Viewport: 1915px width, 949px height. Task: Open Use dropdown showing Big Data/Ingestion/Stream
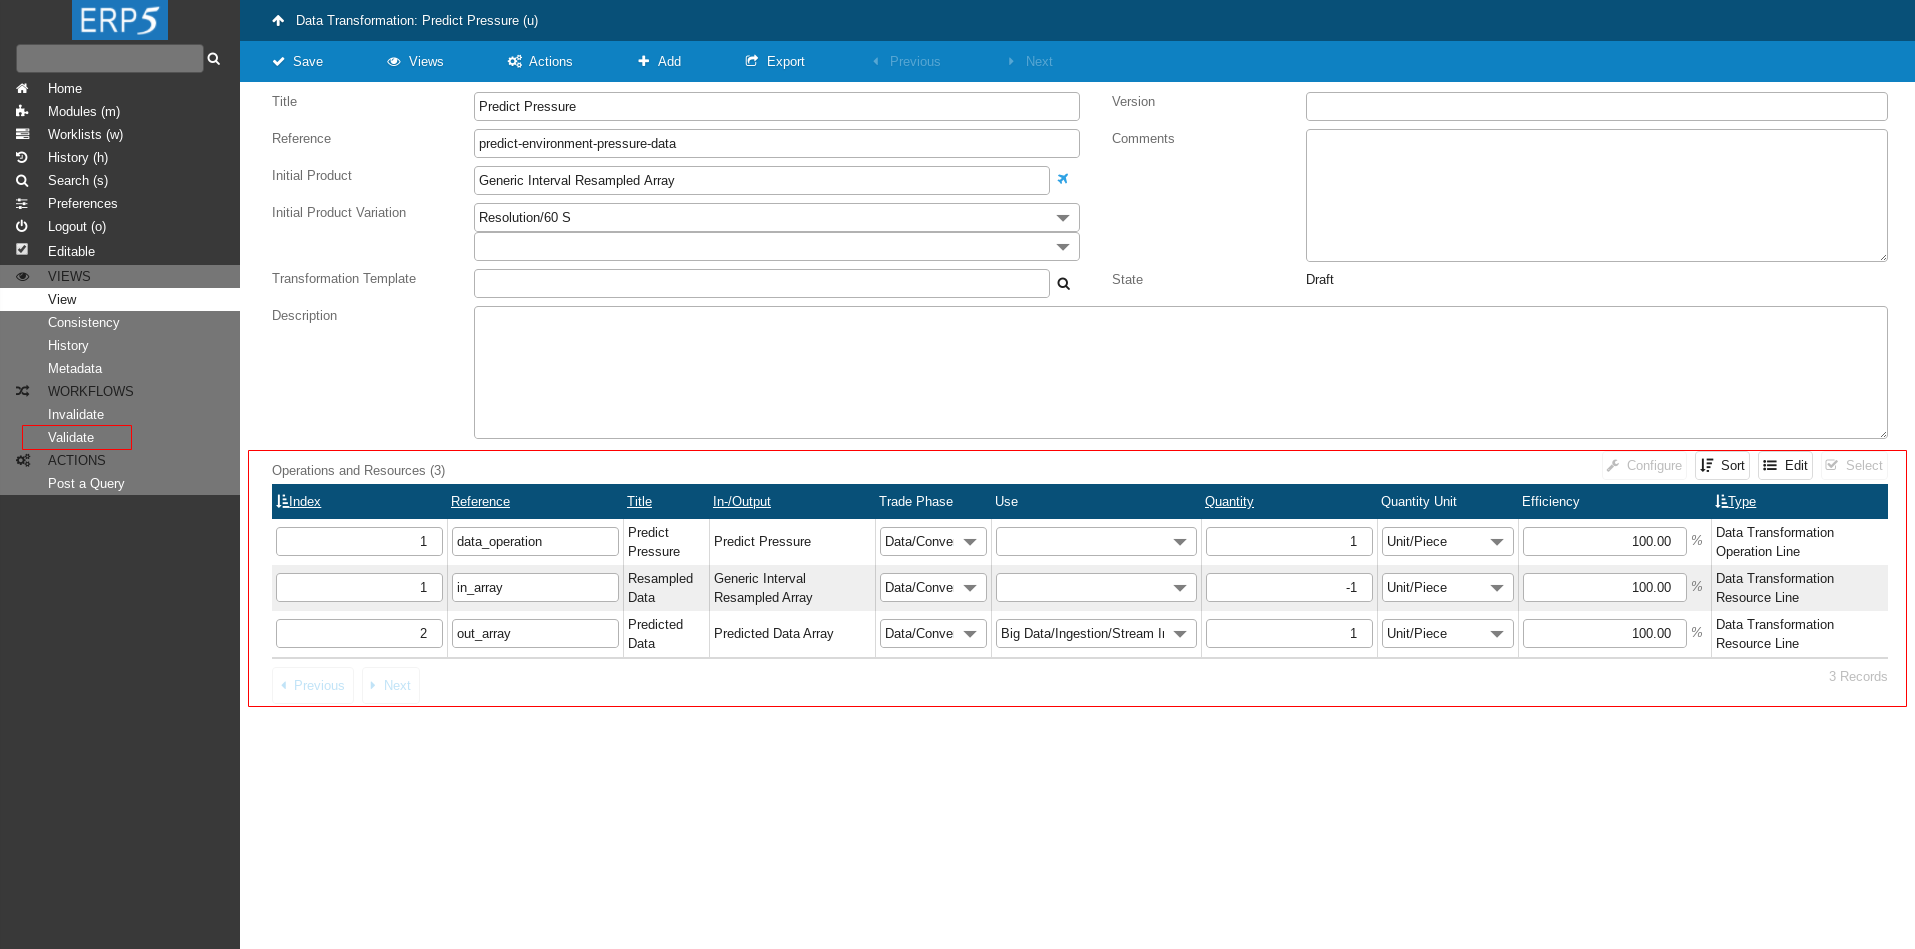click(1096, 633)
